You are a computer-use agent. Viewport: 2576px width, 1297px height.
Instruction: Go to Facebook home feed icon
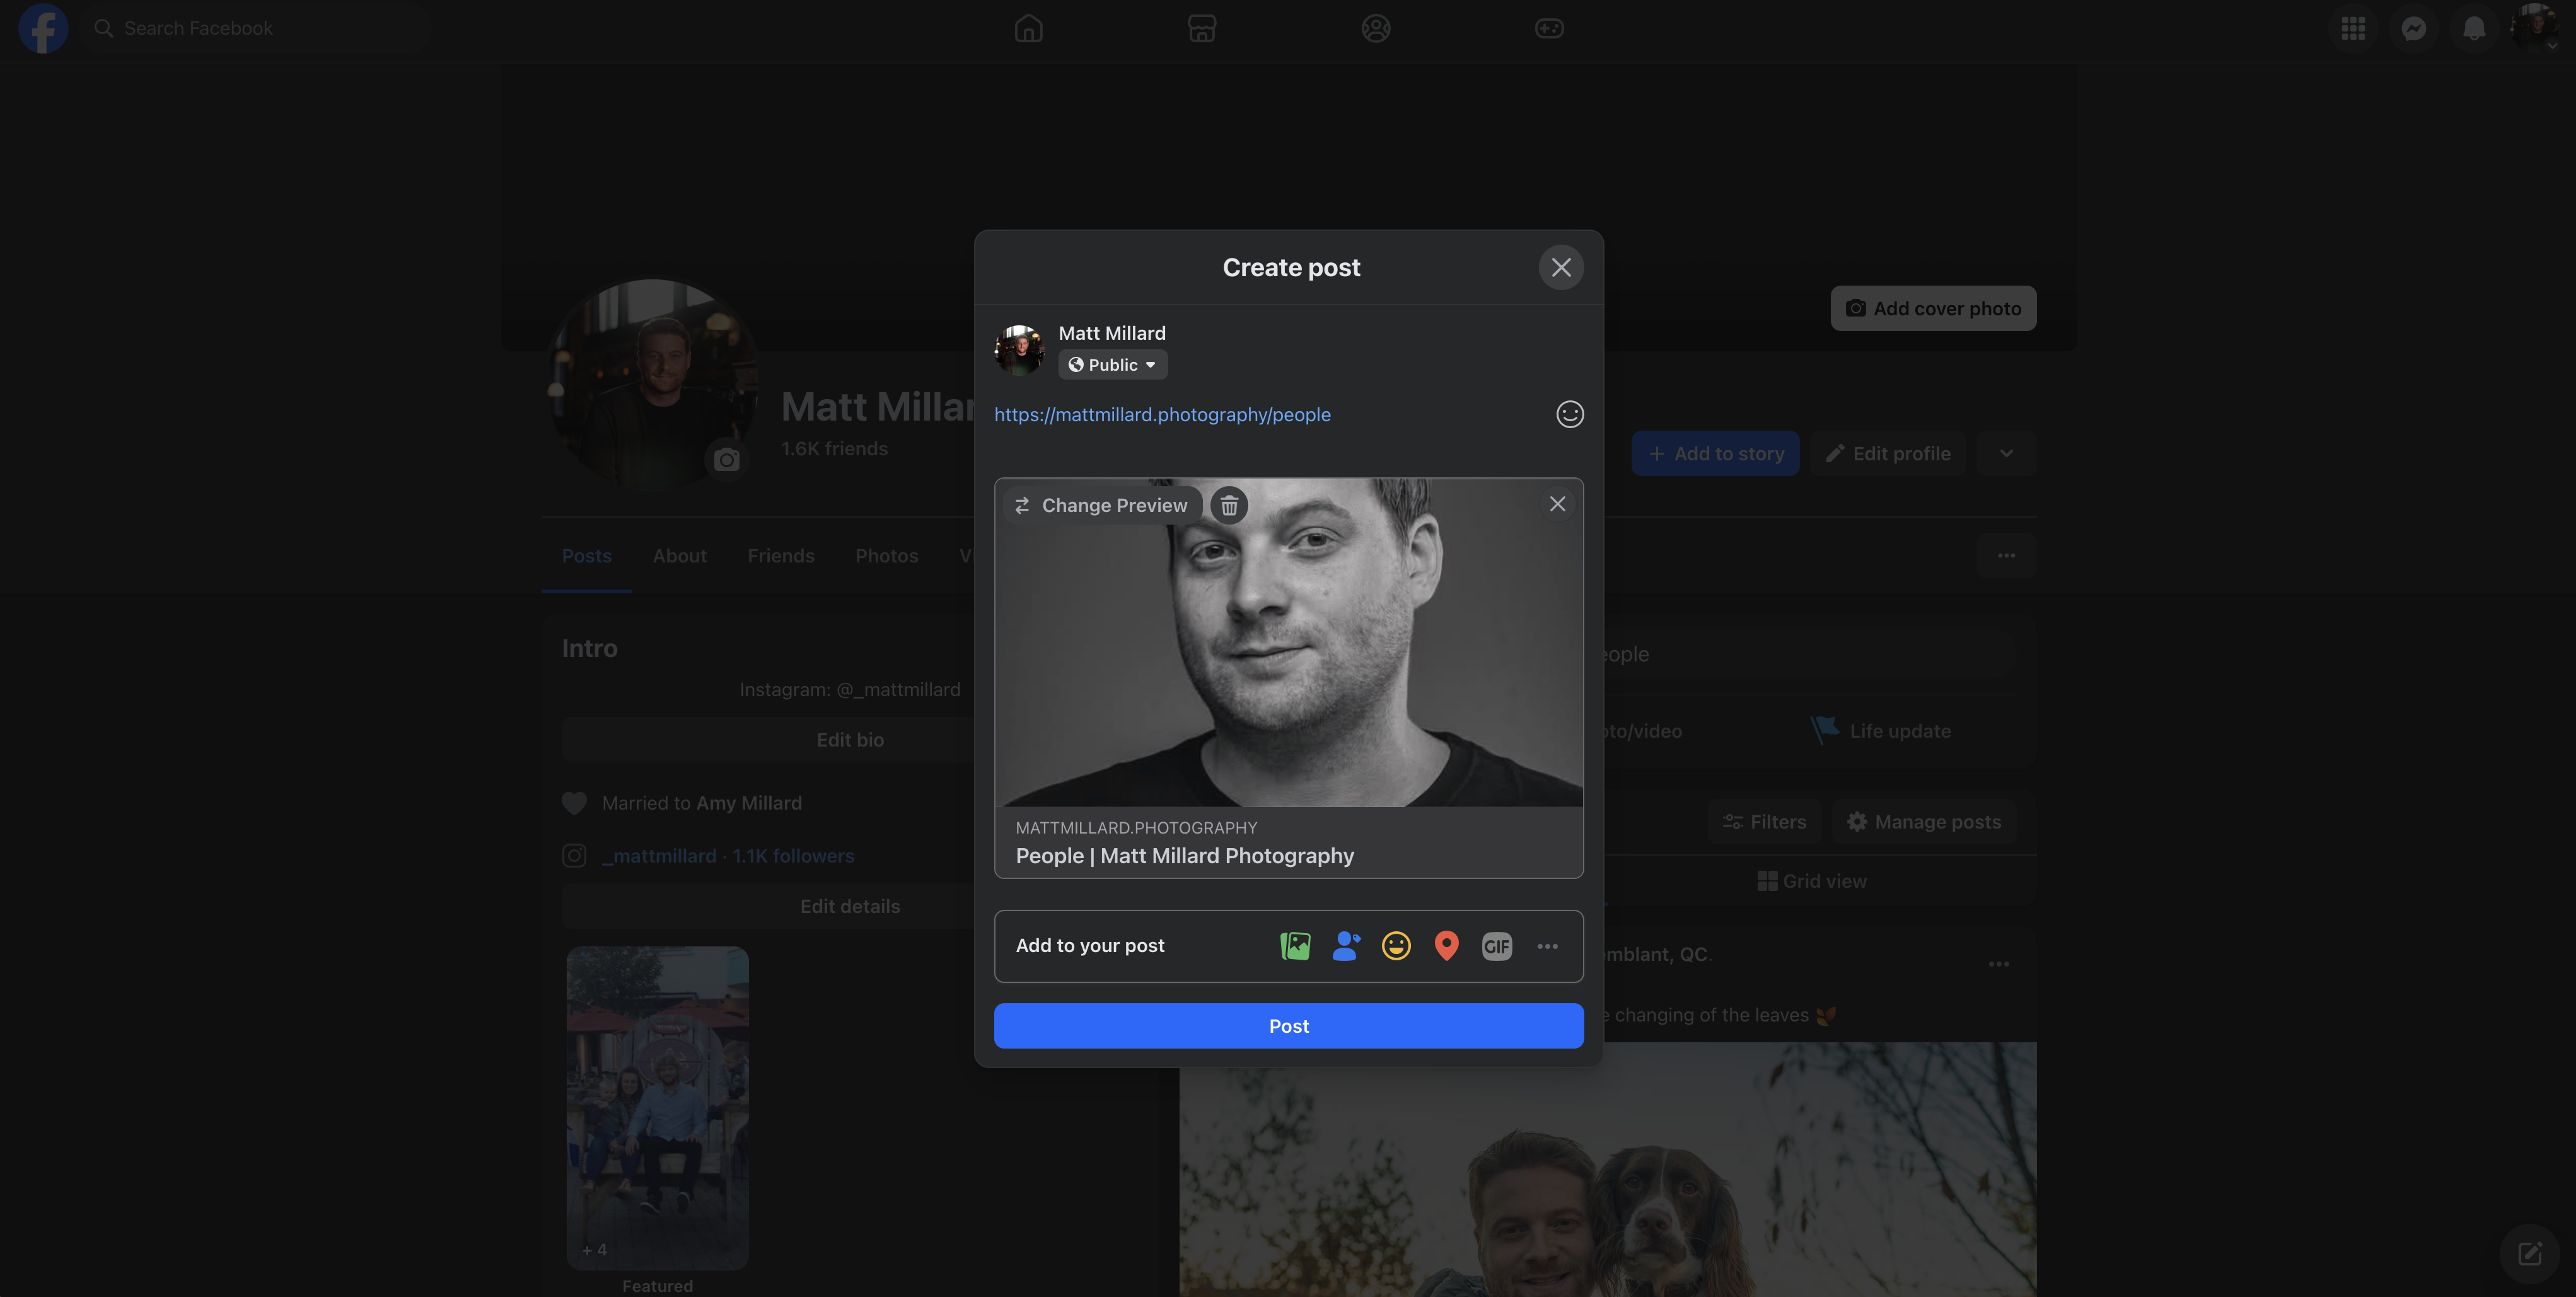[1028, 28]
